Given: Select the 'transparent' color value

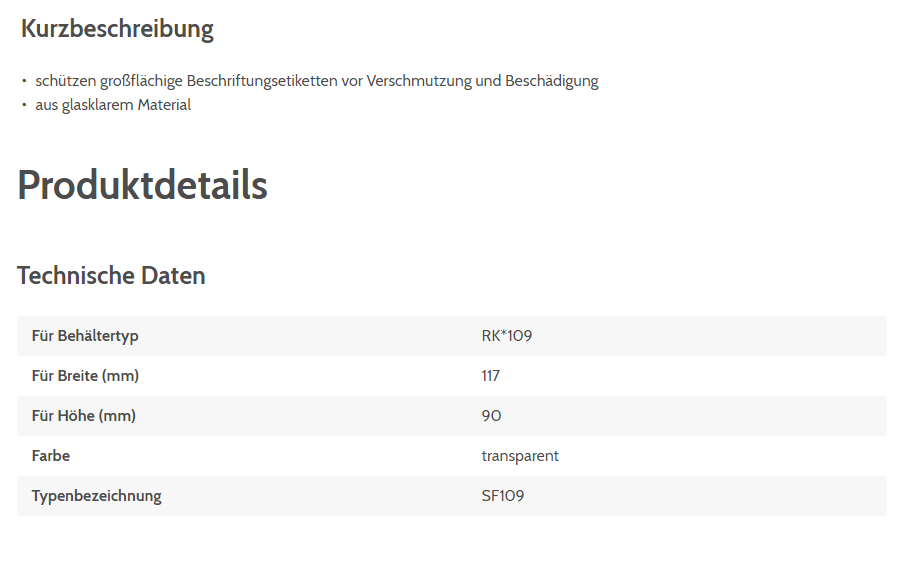Looking at the screenshot, I should (x=520, y=456).
